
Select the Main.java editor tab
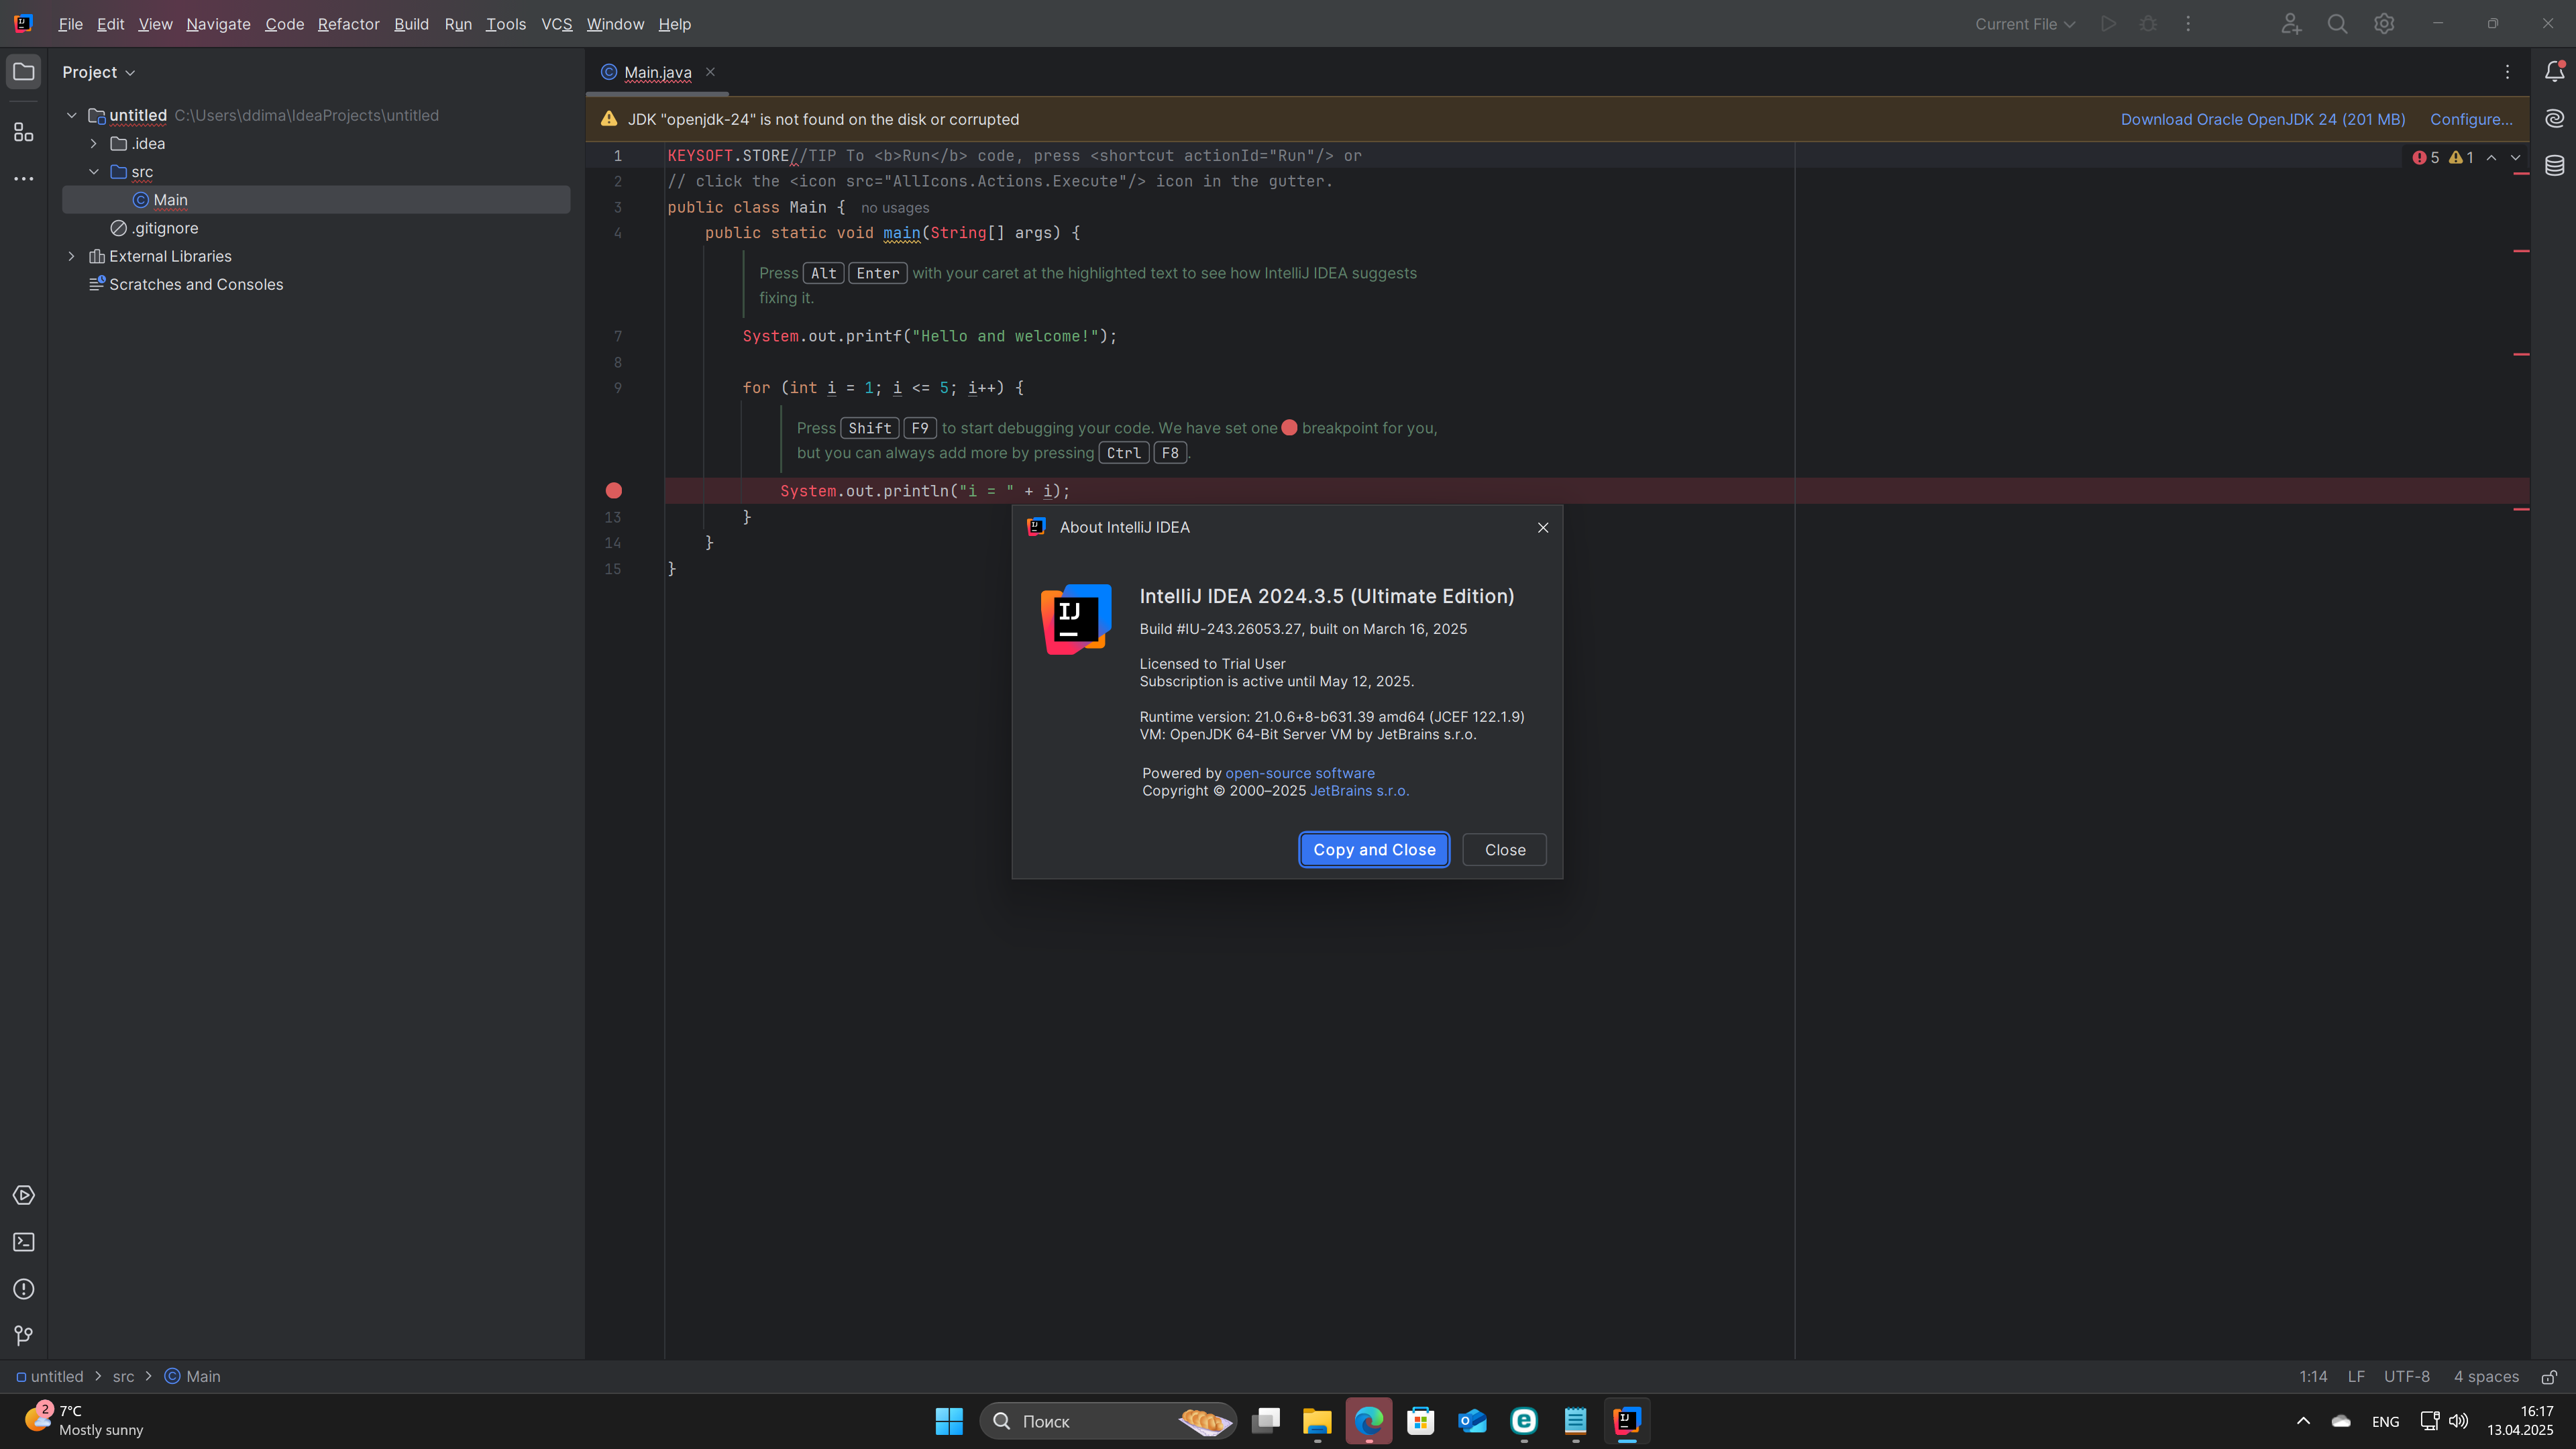pos(657,72)
